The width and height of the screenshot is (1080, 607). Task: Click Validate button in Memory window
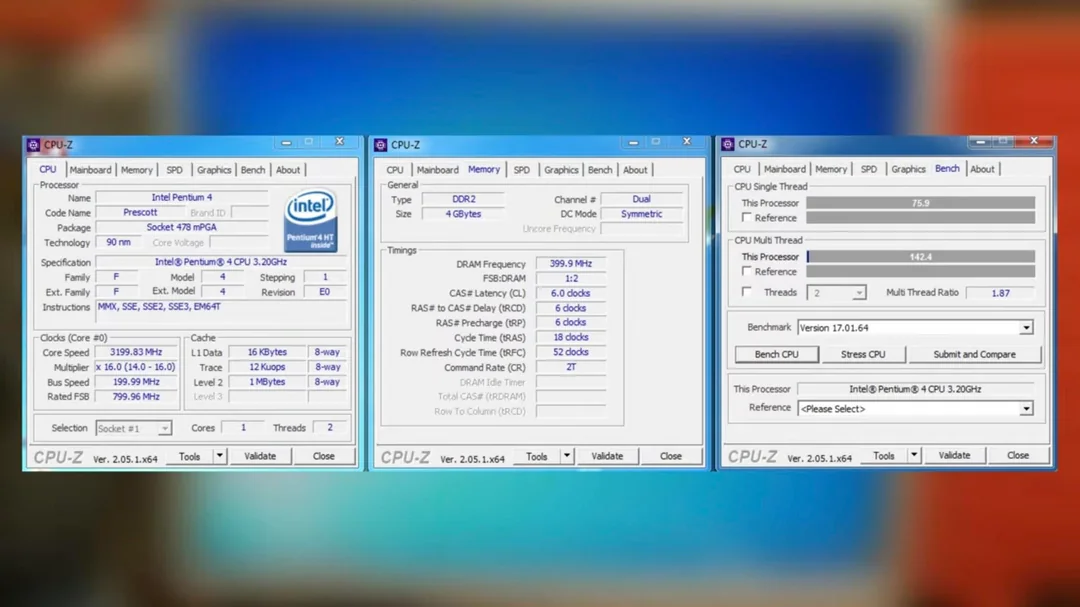(607, 456)
